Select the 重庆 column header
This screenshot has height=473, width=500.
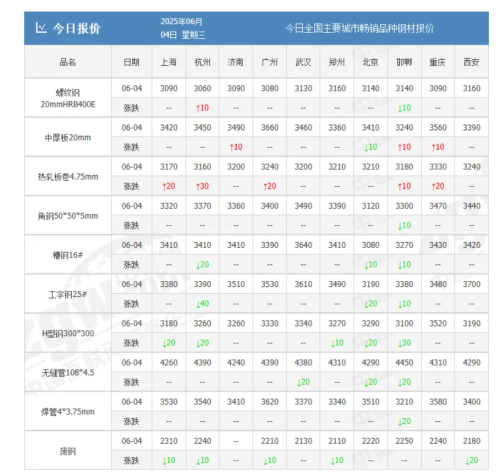[x=438, y=62]
